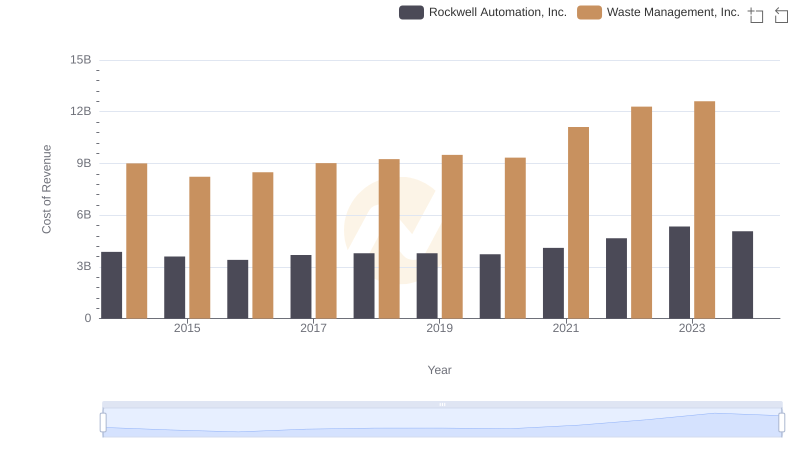This screenshot has height=461, width=800.
Task: Click the Rockwell Automation bar for 2015
Action: point(174,287)
